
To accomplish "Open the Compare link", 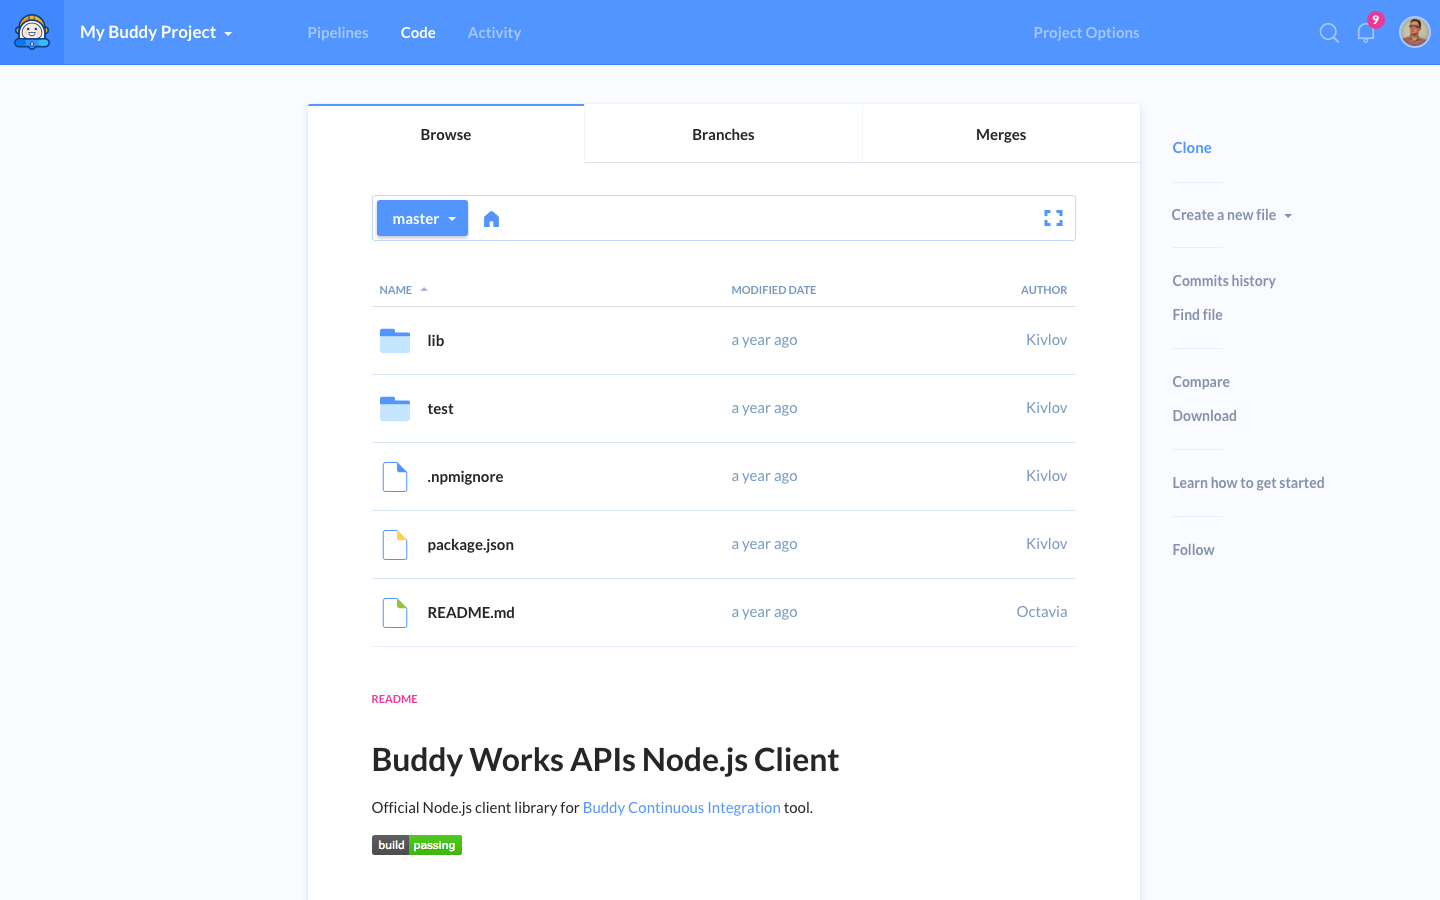I will (x=1201, y=382).
